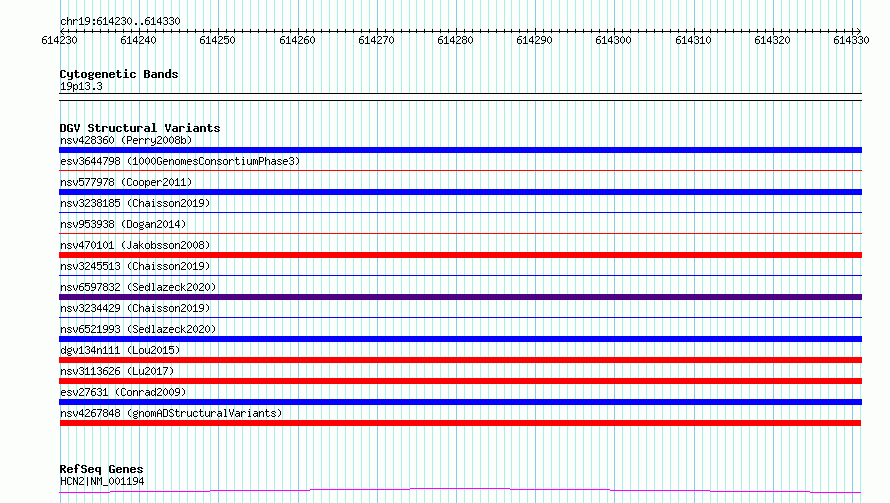890x503 pixels.
Task: Select the Cytogenetic Bands track title
Action: [x=119, y=74]
